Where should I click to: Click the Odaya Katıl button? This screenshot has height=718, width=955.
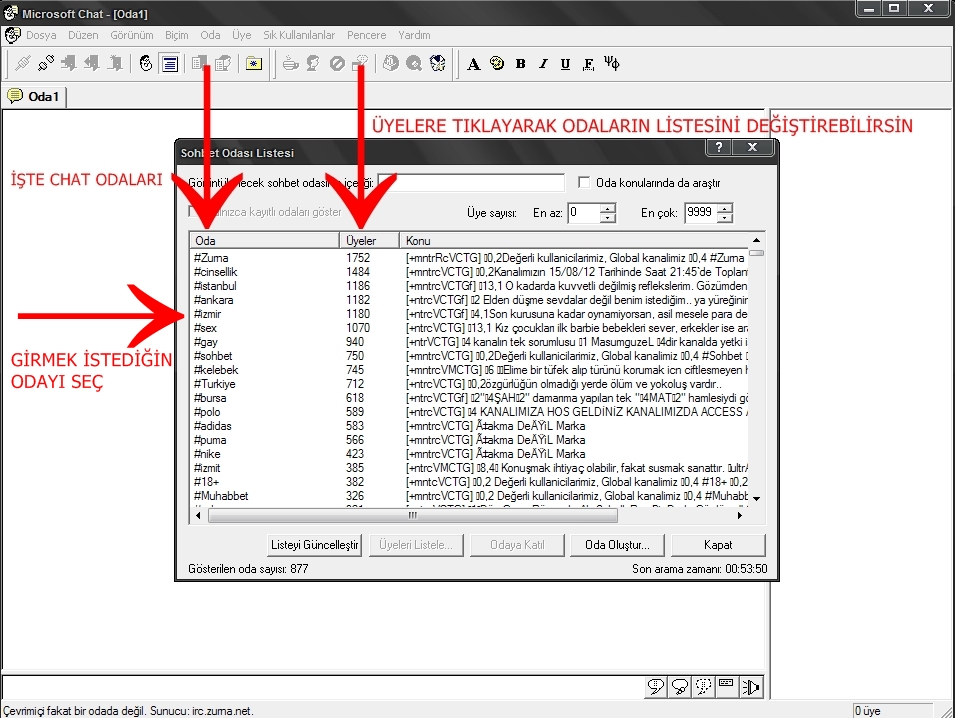(x=517, y=545)
